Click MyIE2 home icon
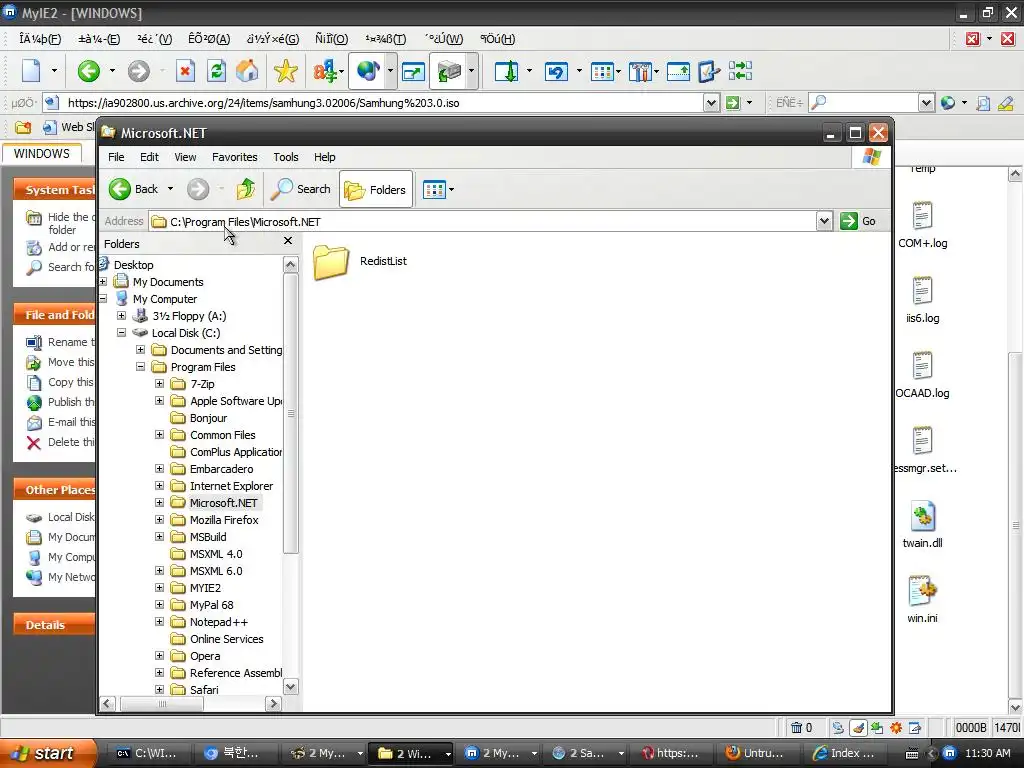The width and height of the screenshot is (1024, 768). click(248, 71)
